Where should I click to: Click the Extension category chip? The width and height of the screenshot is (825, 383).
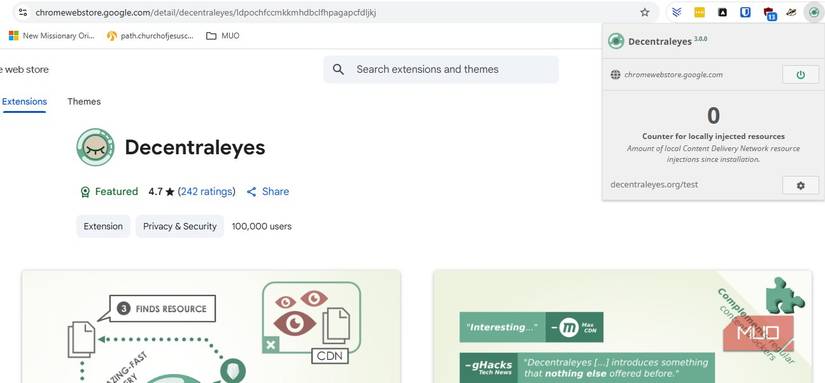(x=103, y=226)
